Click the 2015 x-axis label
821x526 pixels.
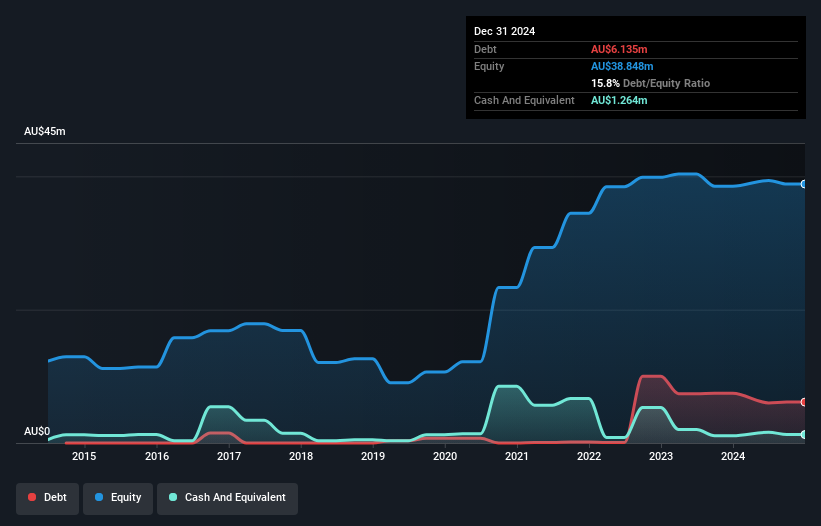[x=84, y=456]
